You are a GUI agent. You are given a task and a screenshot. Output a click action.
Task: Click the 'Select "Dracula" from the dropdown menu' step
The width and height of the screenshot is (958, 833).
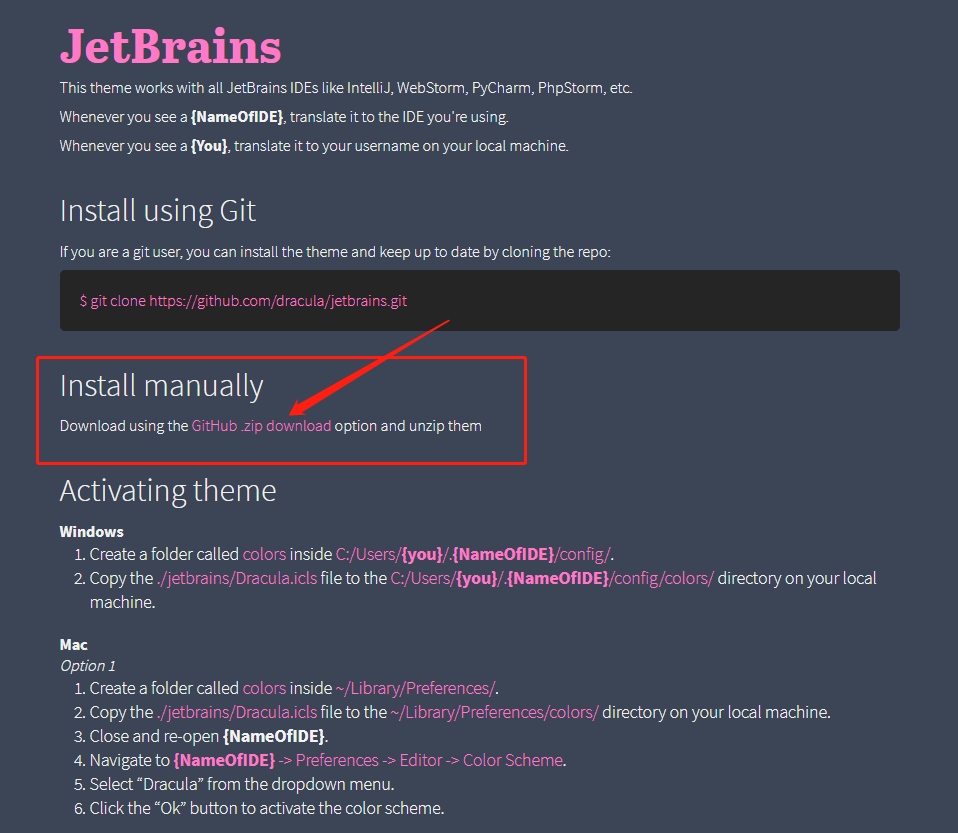(242, 784)
